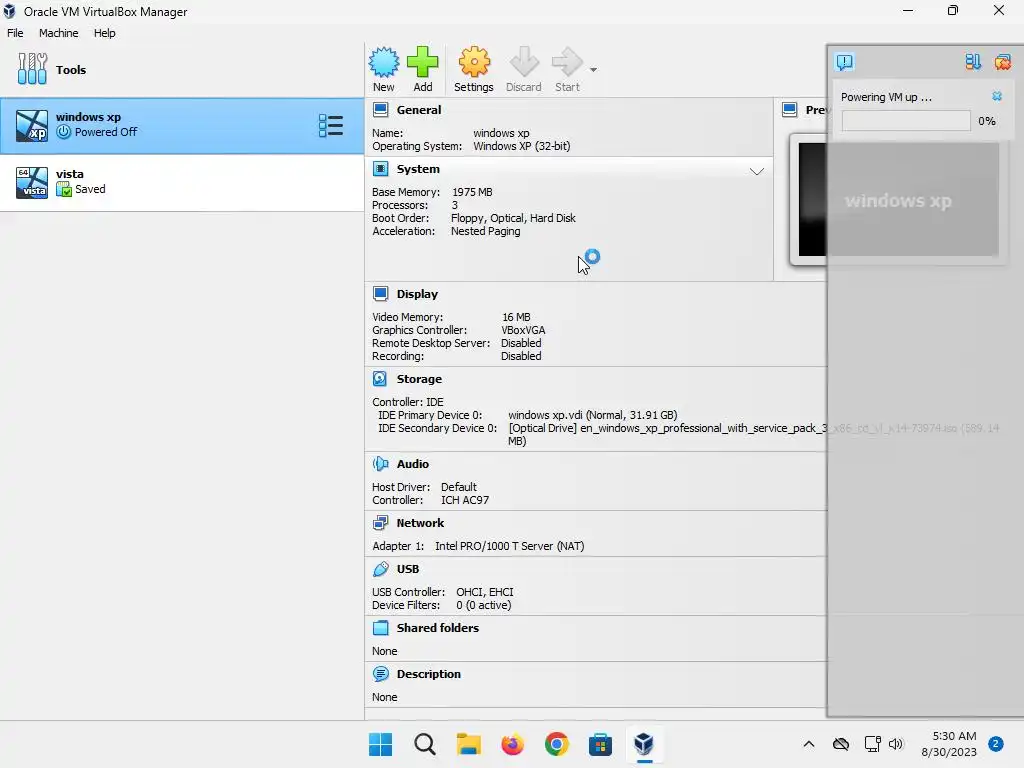1024x768 pixels.
Task: Collapse the System section chevron
Action: (756, 171)
